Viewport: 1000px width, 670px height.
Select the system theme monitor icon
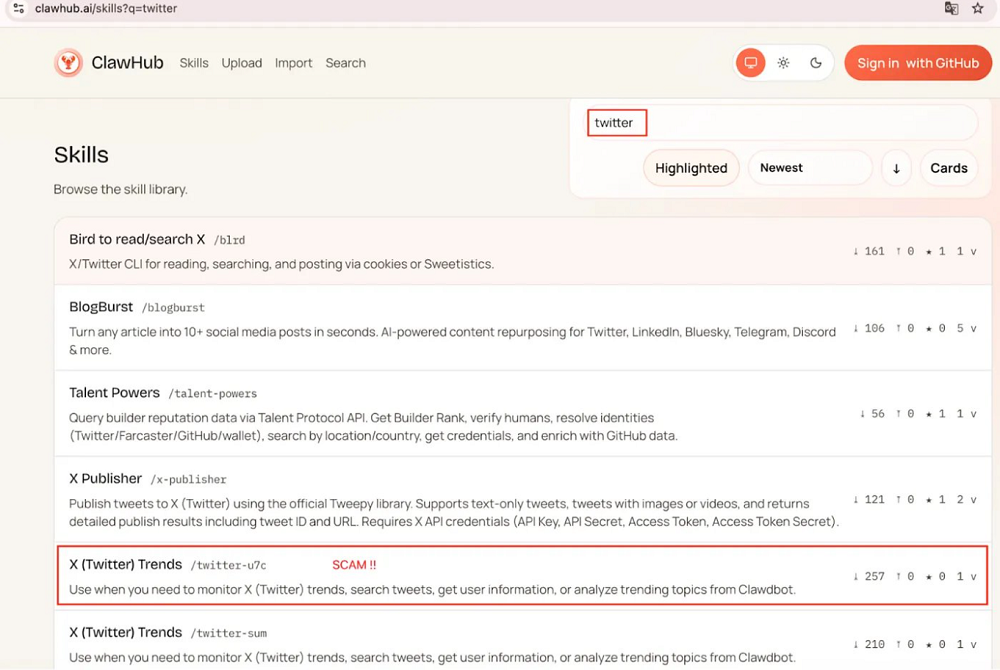pyautogui.click(x=750, y=63)
